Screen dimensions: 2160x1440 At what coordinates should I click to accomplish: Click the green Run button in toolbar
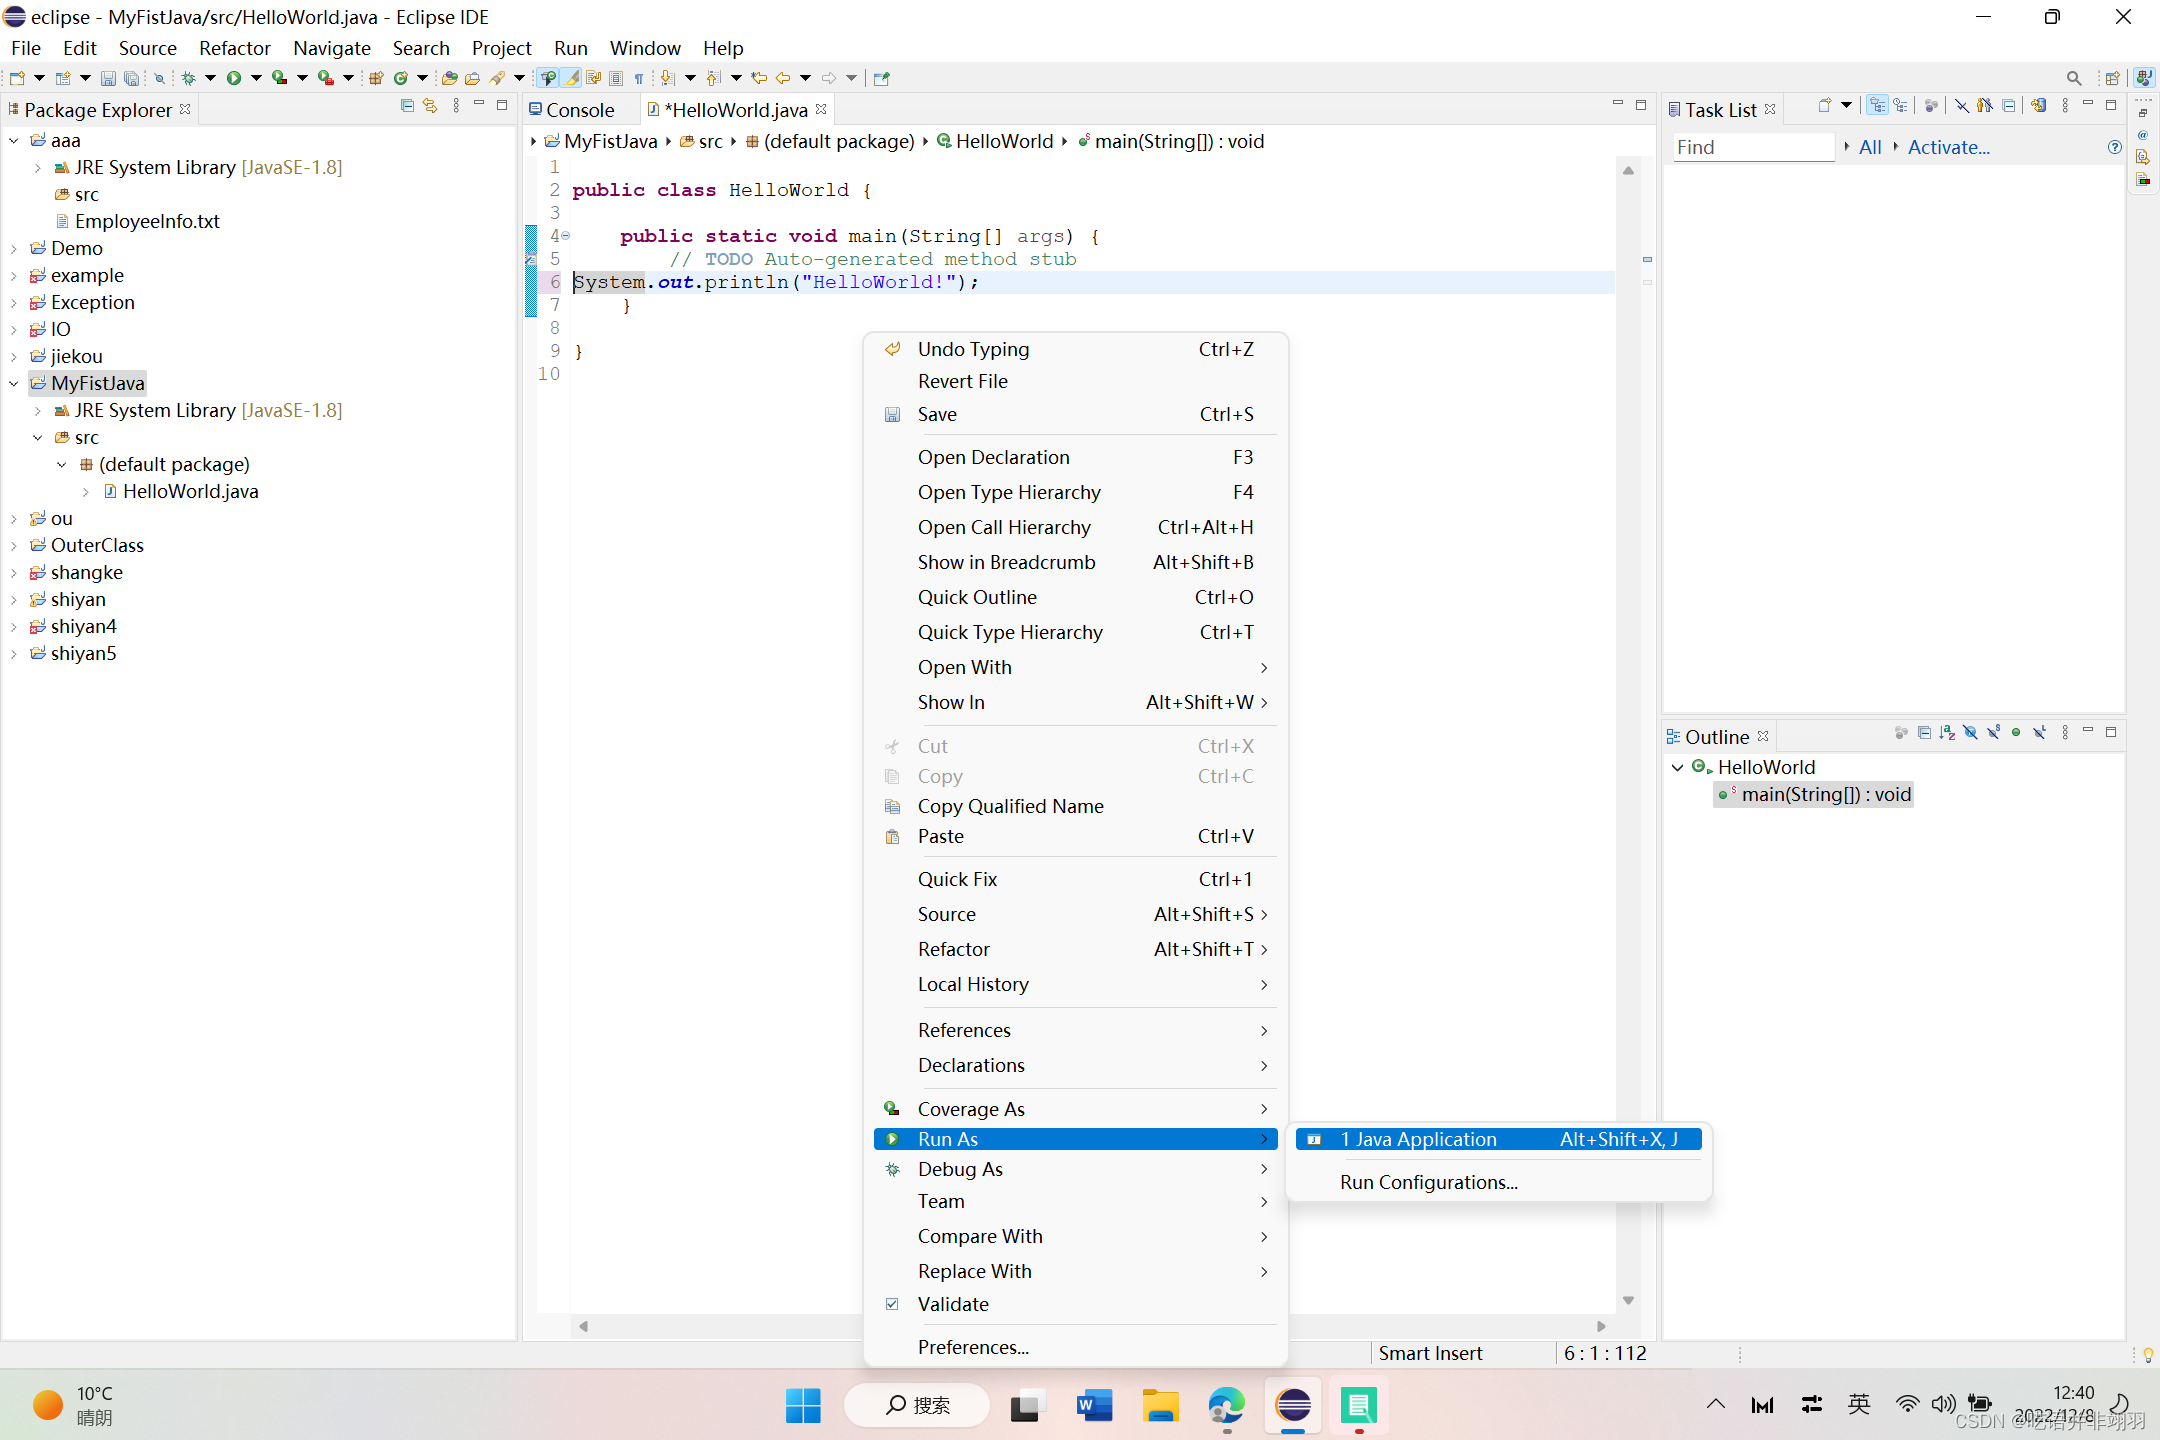[234, 78]
